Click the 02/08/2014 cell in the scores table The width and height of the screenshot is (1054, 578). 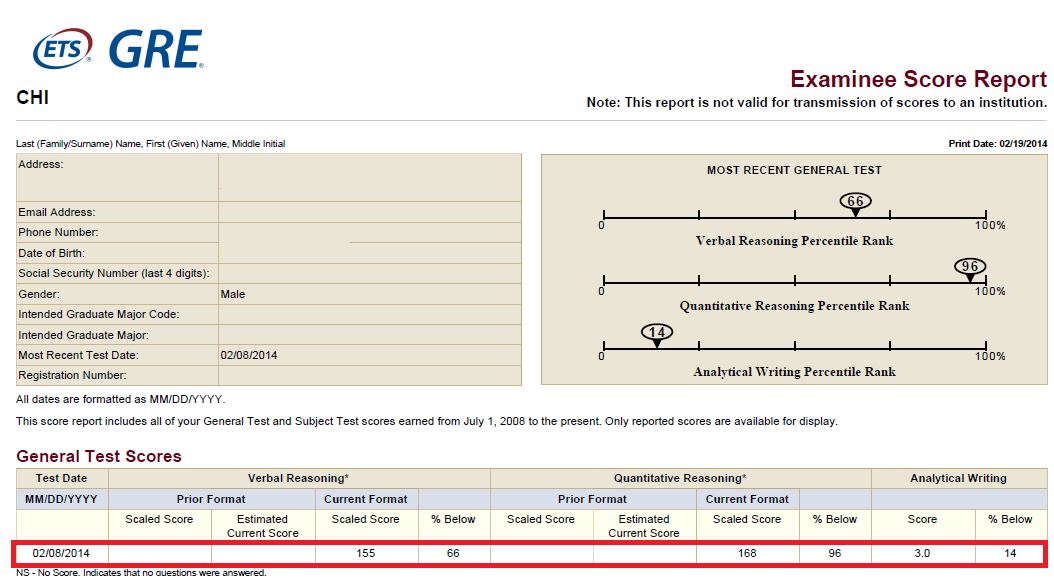coord(61,554)
